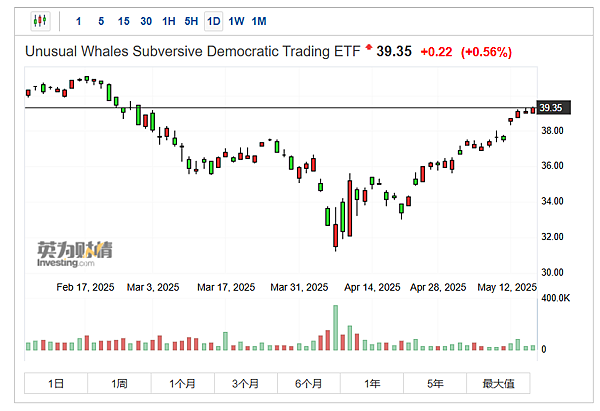
Task: Click the 34.00 price axis label
Action: 552,201
